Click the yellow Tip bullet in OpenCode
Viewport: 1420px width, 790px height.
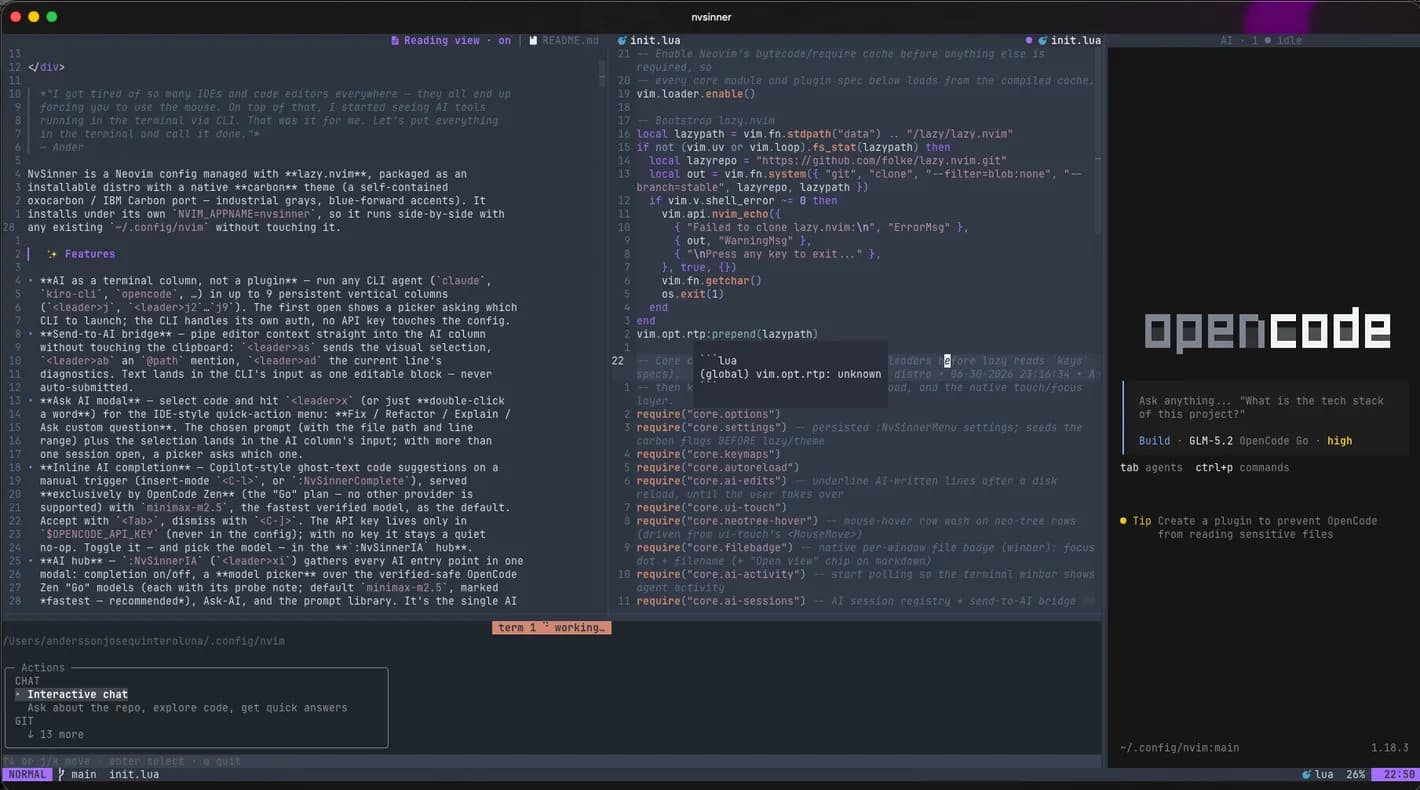coord(1123,521)
